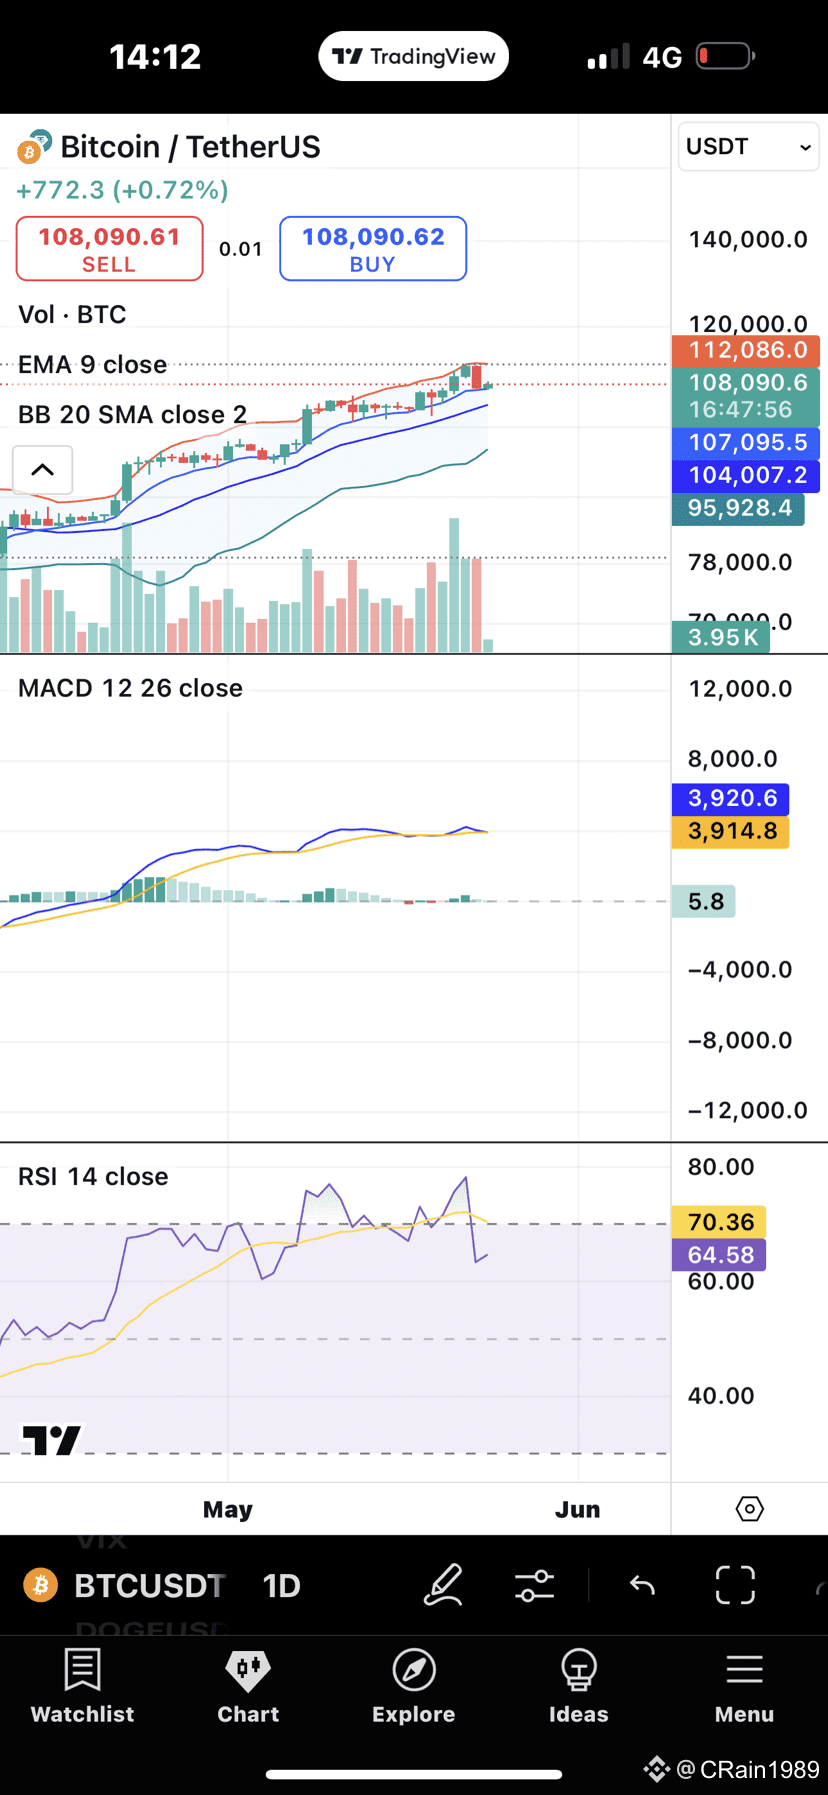Tap the 78,000.0 price axis label

740,562
